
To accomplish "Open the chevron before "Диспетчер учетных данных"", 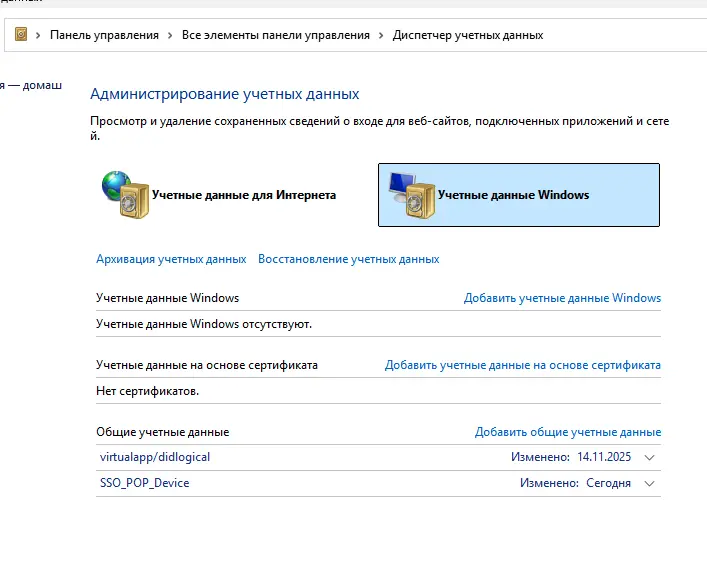I will click(381, 35).
